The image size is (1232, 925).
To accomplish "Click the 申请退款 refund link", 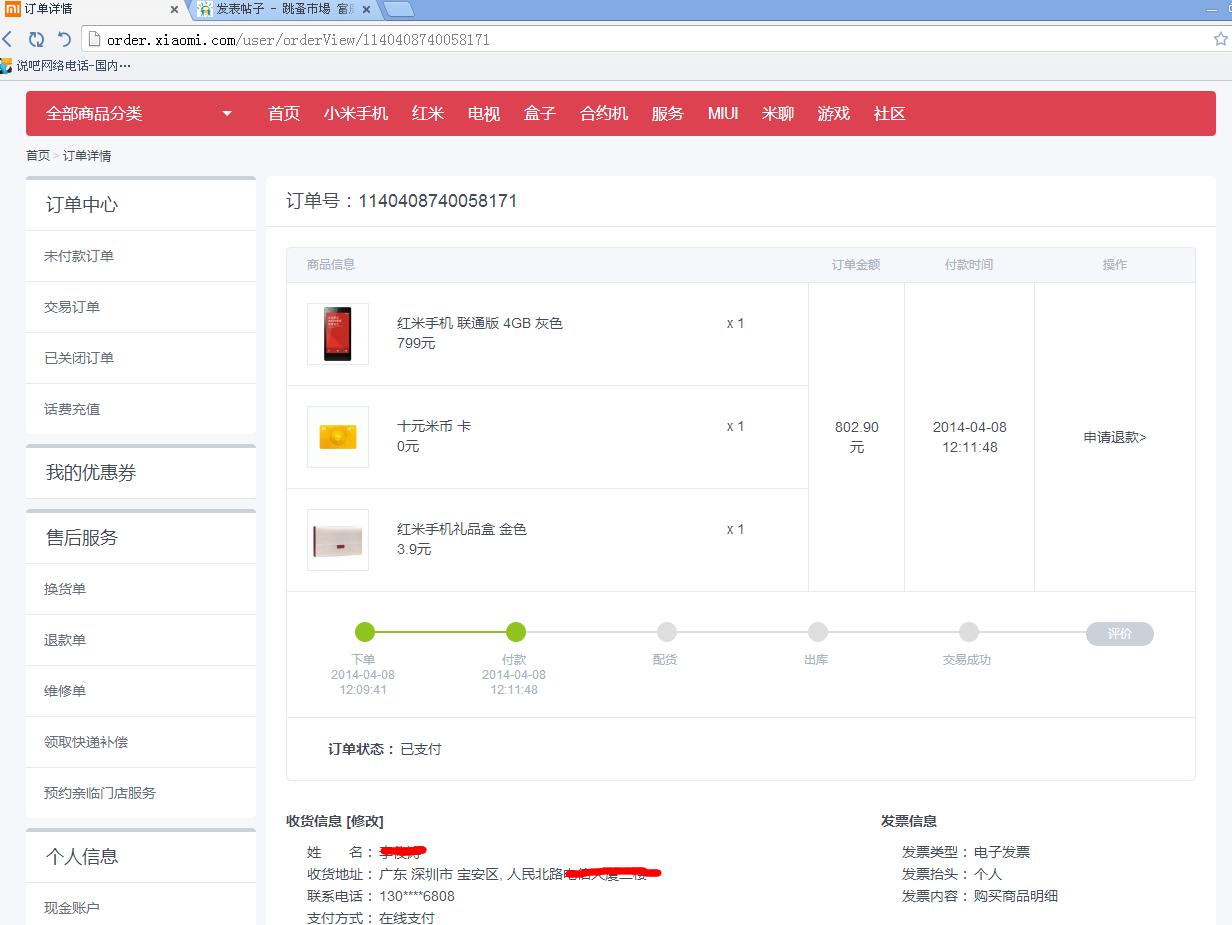I will click(1114, 437).
